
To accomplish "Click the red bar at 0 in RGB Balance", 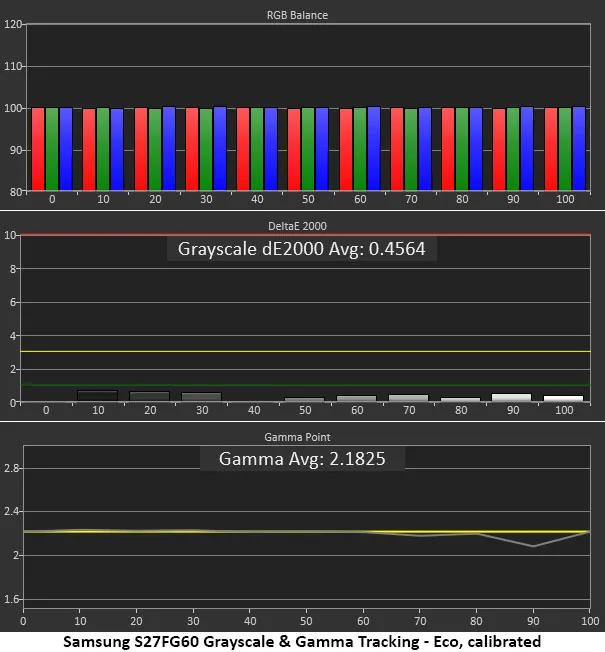I will pos(38,148).
